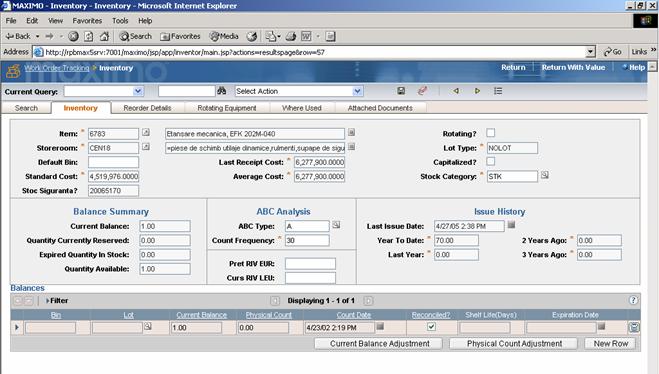Image resolution: width=659 pixels, height=374 pixels.
Task: Click the IE Forward arrow button
Action: (x=50, y=37)
